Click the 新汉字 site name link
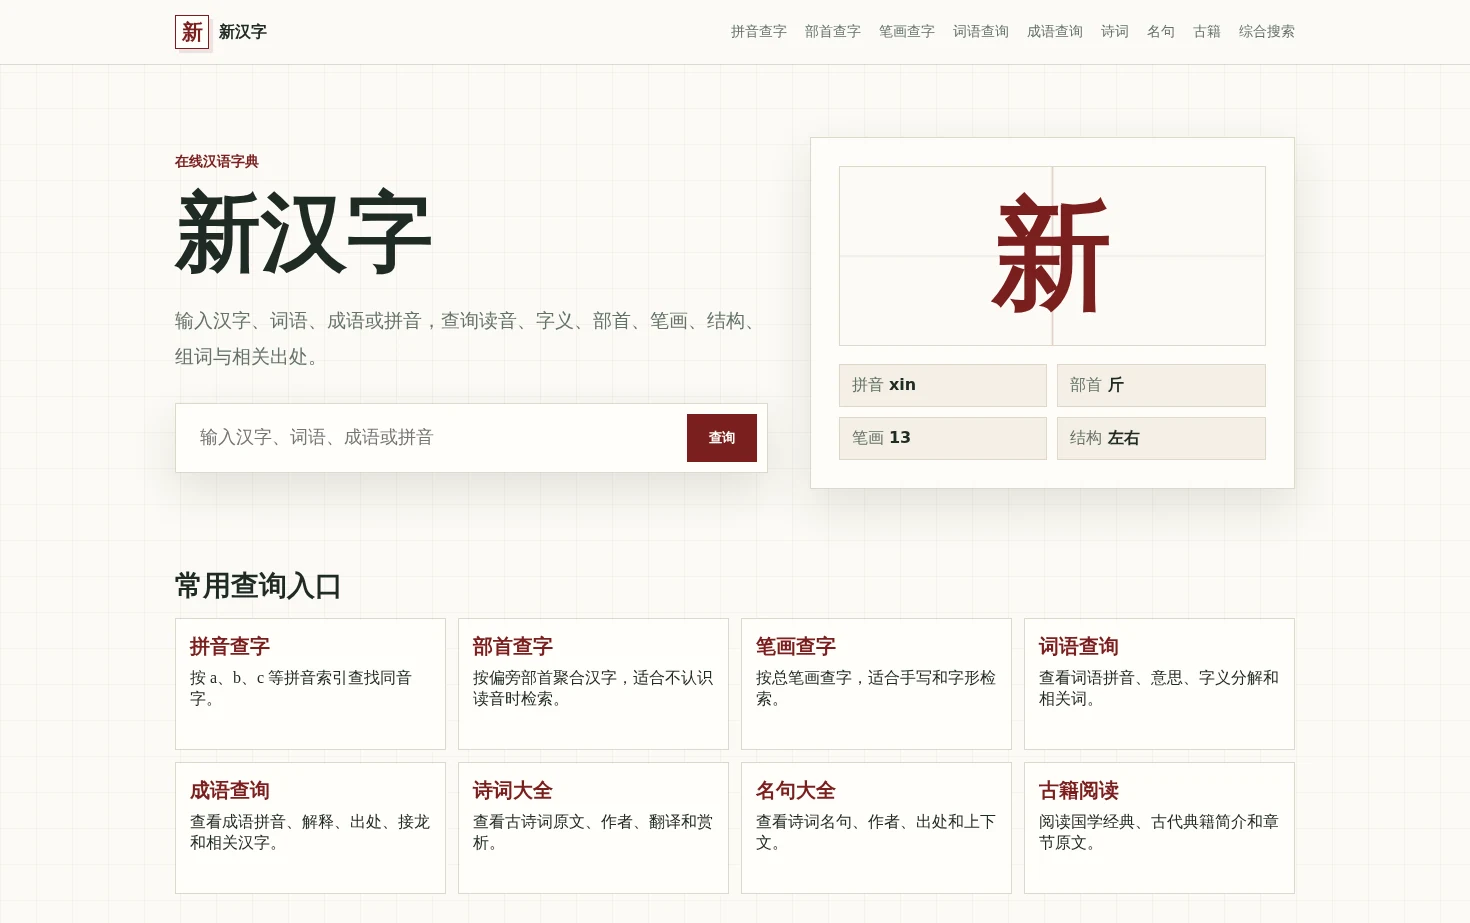 tap(243, 32)
